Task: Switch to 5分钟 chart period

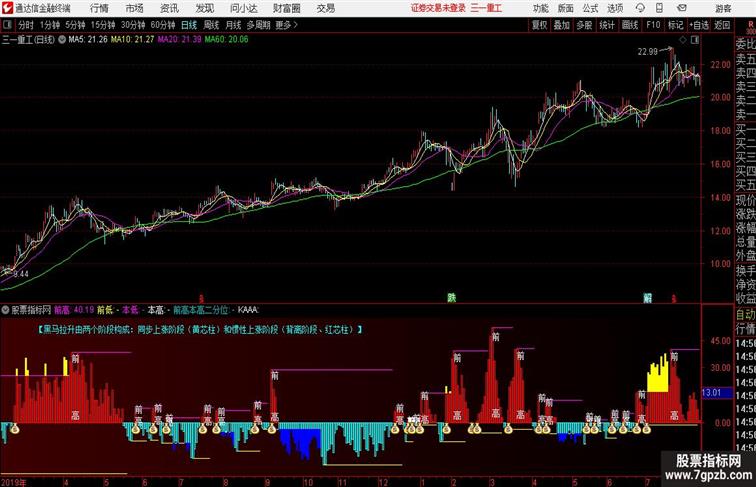Action: pos(75,25)
